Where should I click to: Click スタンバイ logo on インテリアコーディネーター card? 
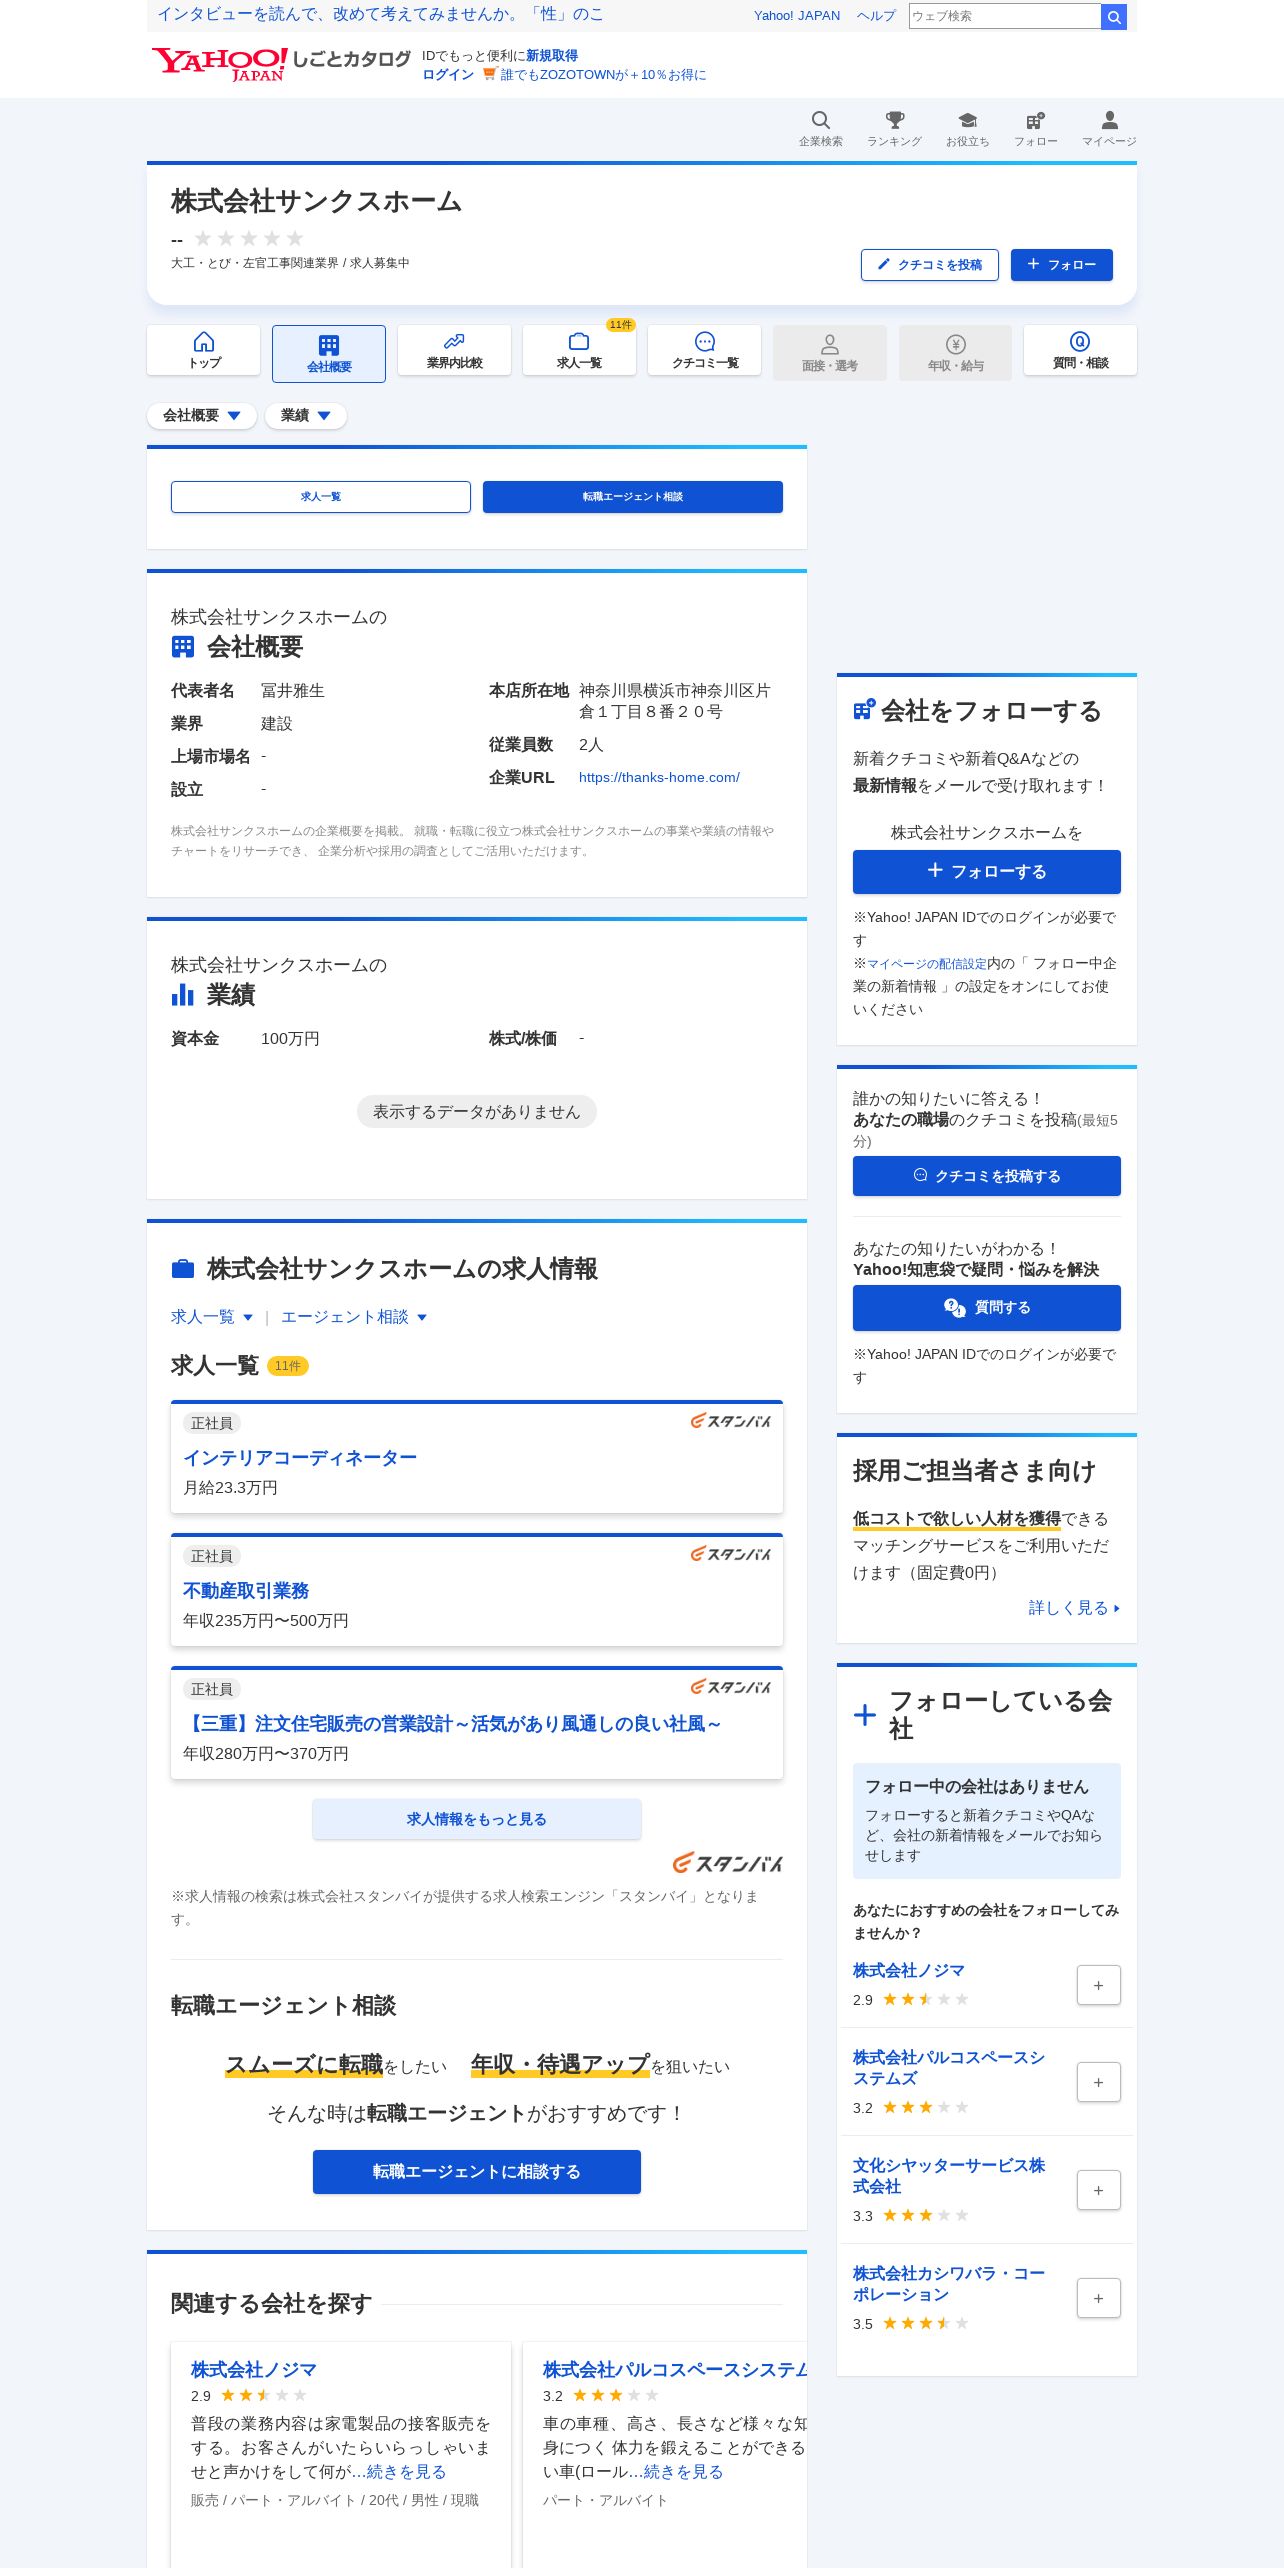point(730,1421)
